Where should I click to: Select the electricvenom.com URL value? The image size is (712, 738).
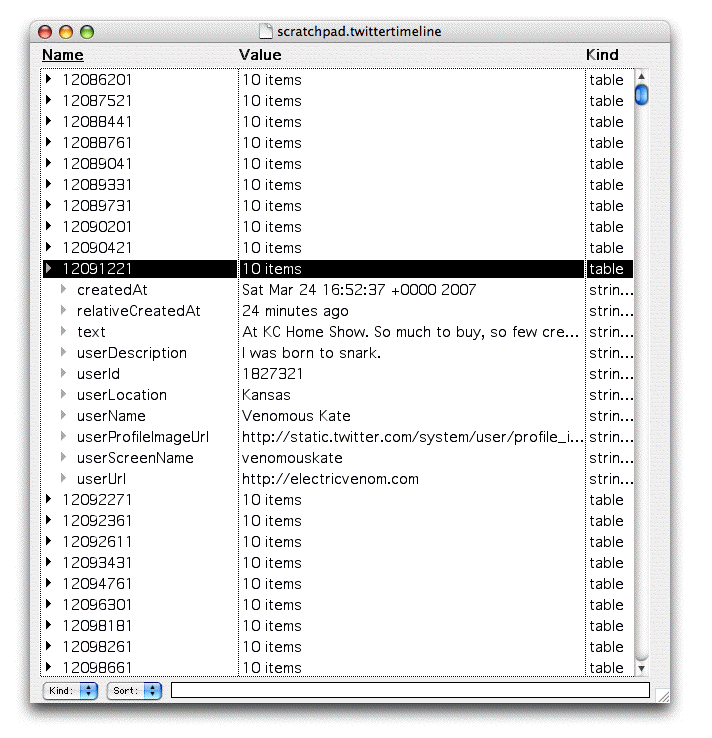click(x=330, y=479)
